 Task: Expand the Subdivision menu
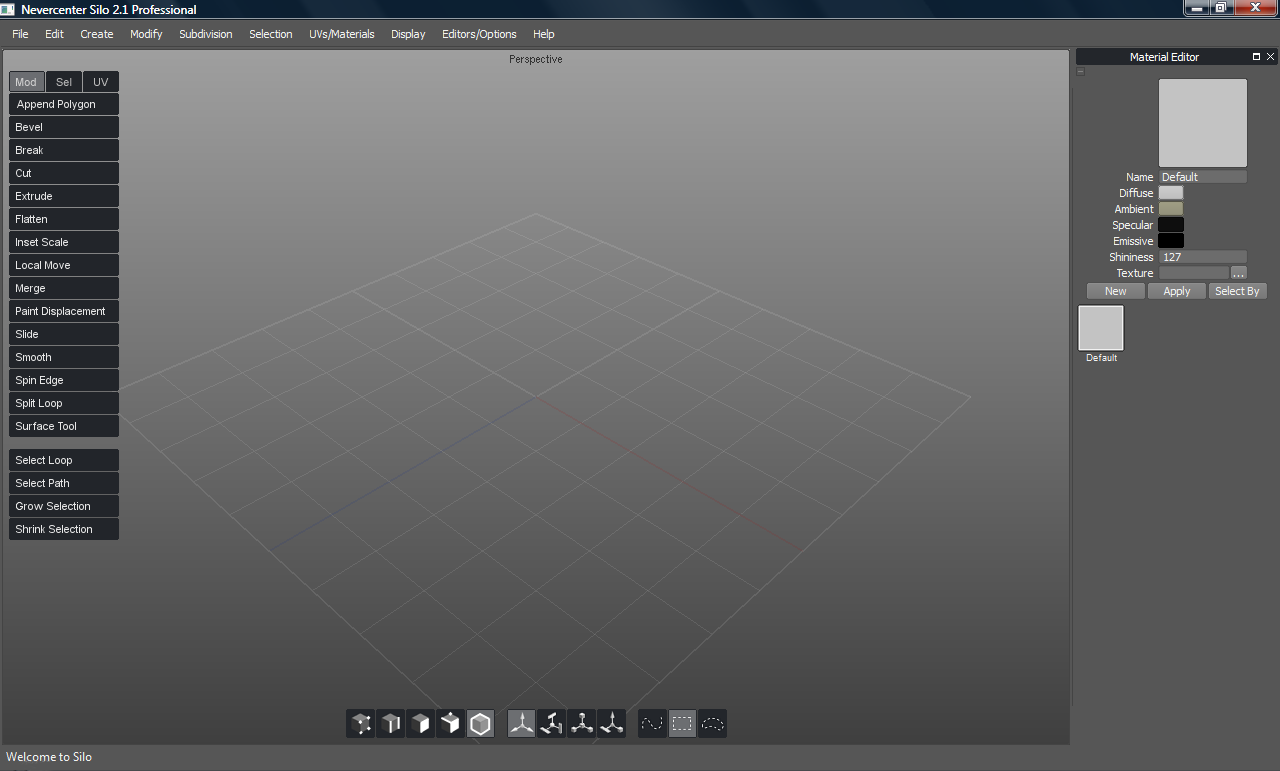point(205,34)
